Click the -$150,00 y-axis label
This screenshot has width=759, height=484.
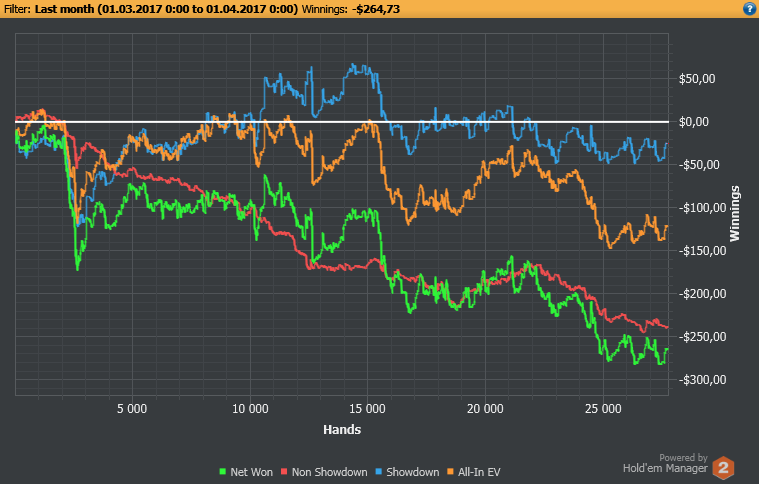tap(702, 251)
